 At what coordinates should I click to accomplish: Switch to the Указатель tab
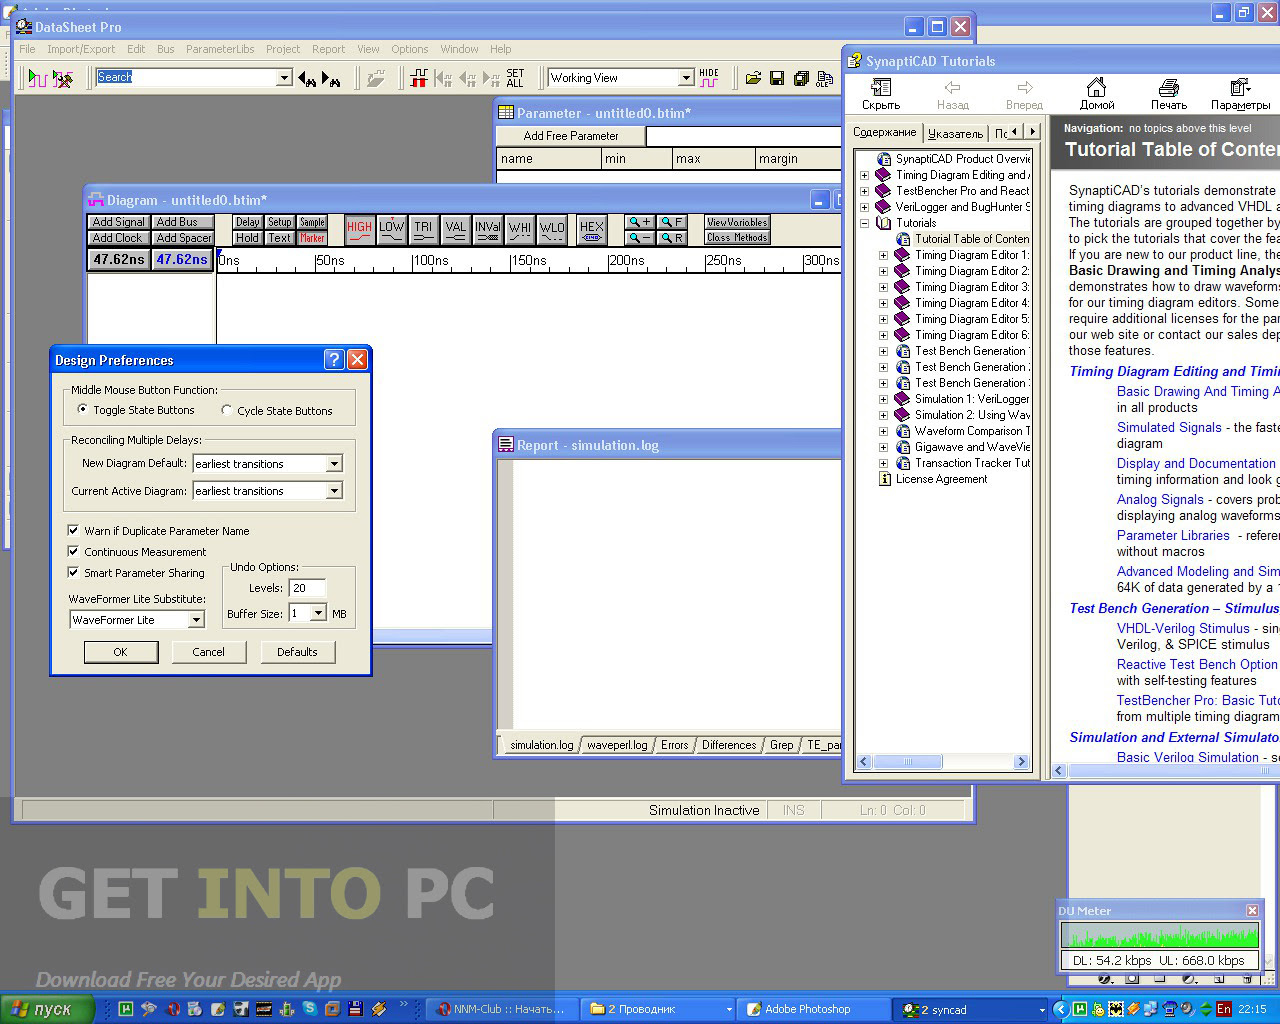point(955,133)
